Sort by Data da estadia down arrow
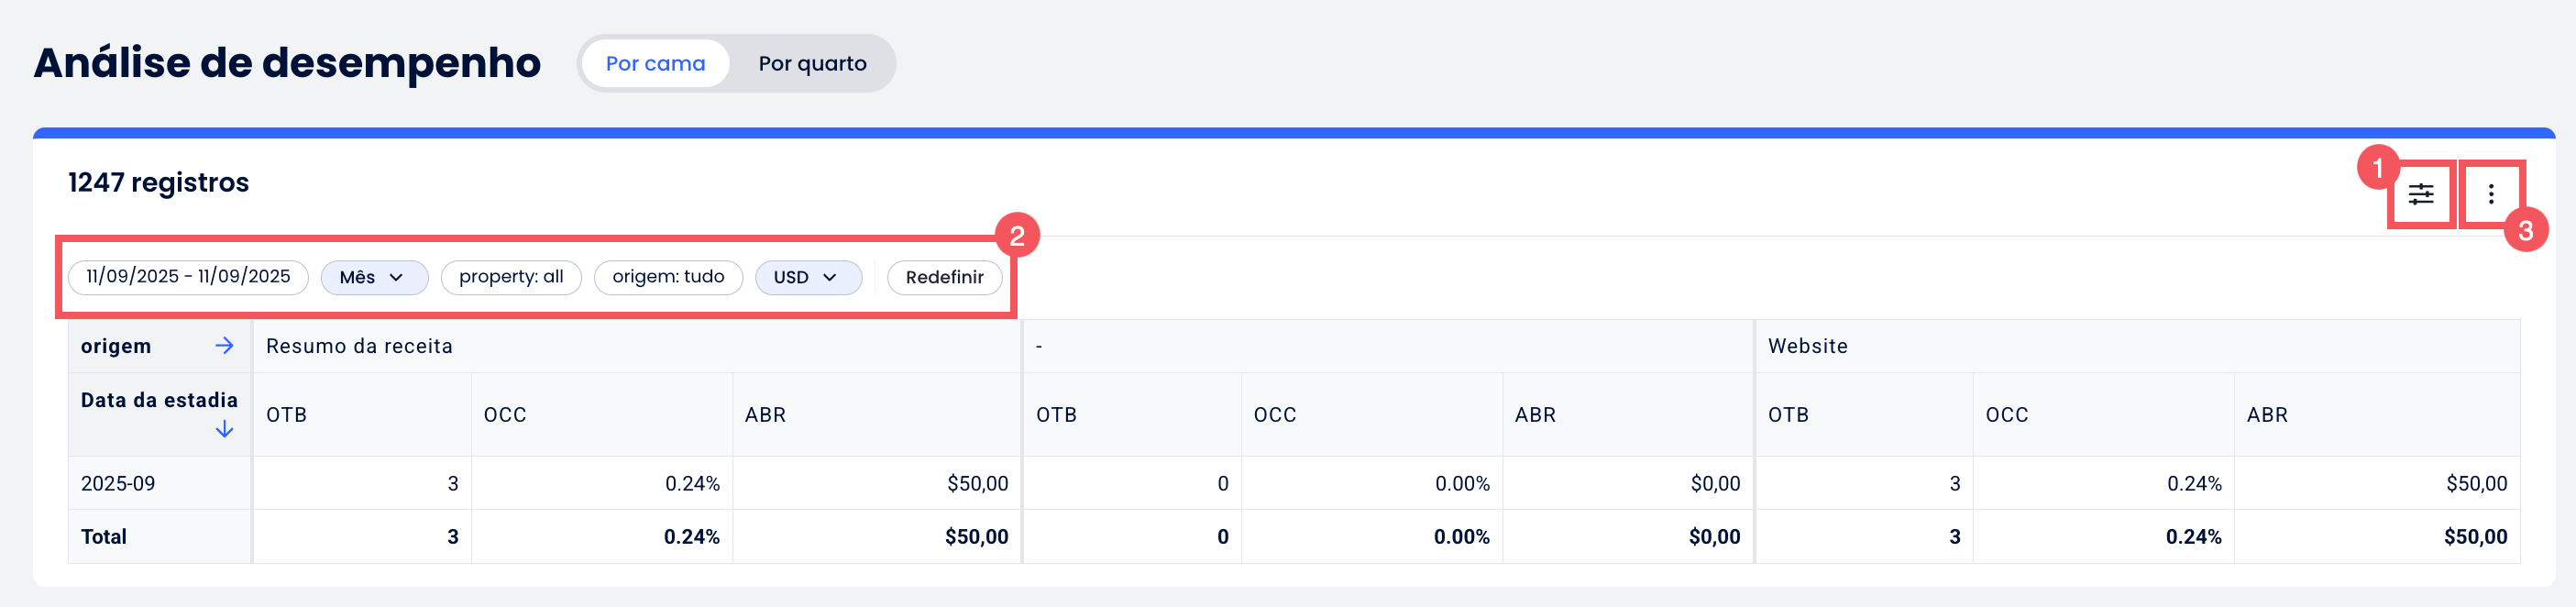Viewport: 2576px width, 607px height. click(x=224, y=430)
